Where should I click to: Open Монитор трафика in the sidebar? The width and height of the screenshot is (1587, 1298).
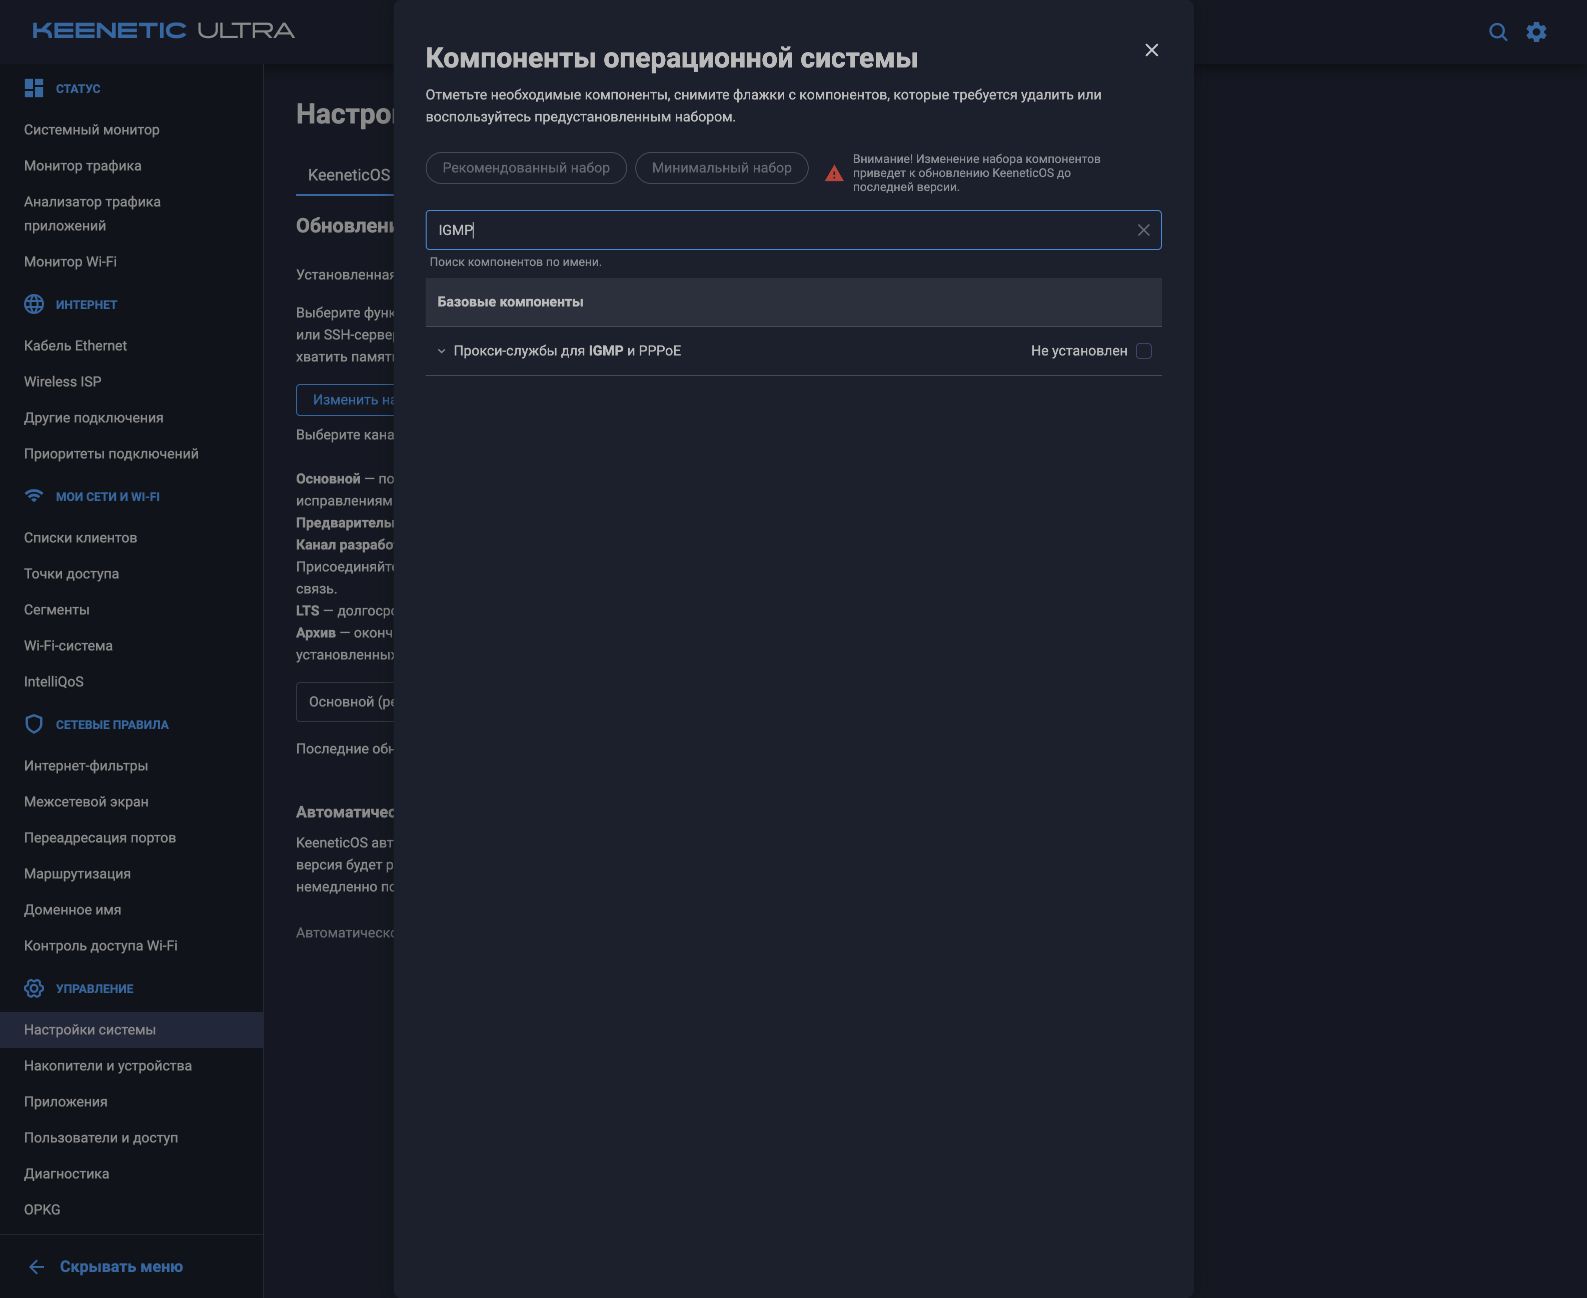pos(83,166)
